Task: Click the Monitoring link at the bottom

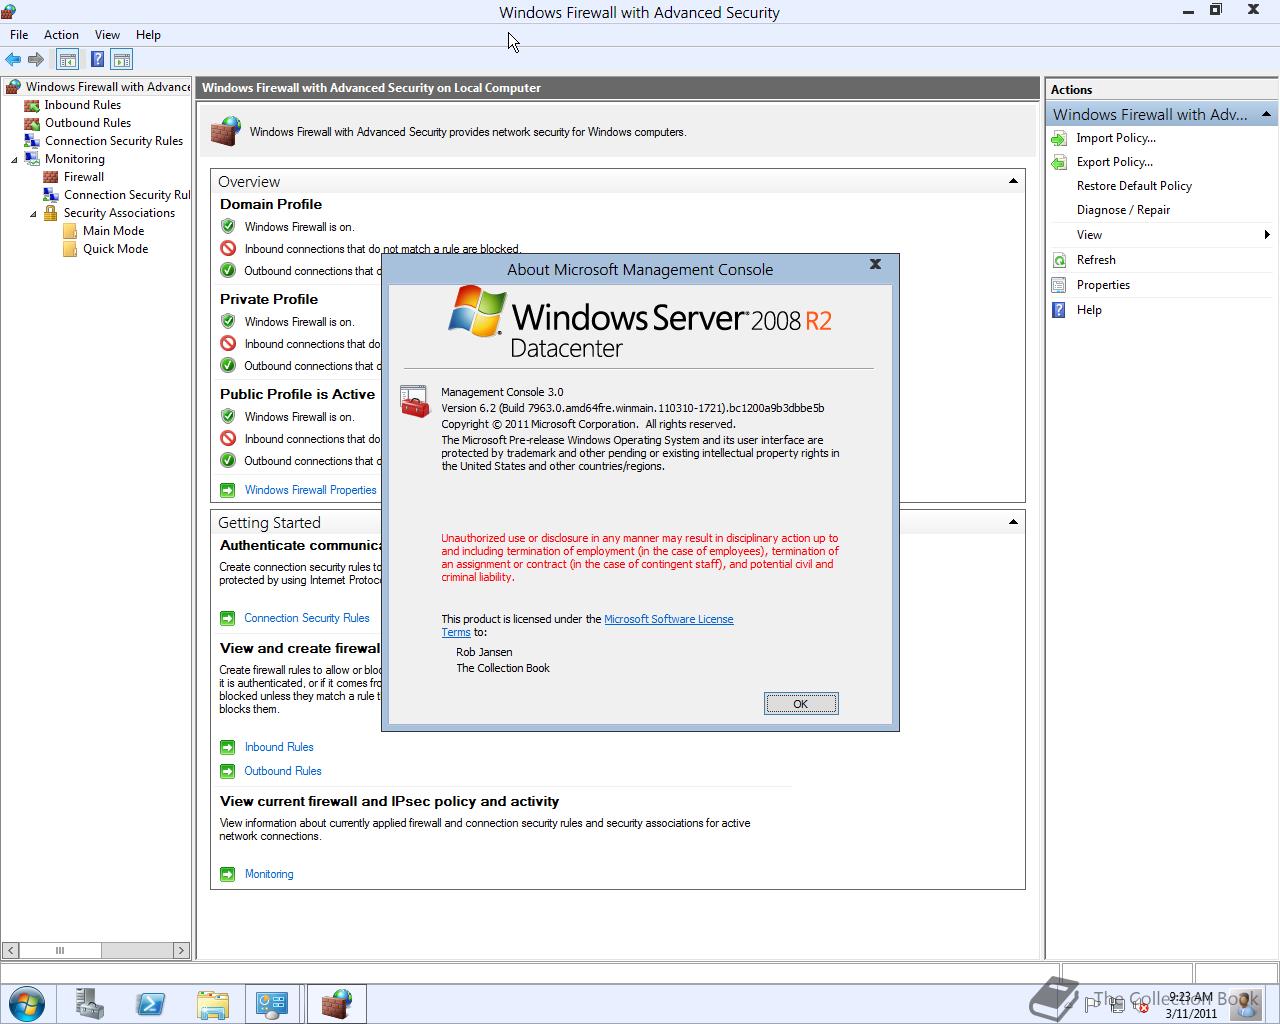Action: [x=269, y=874]
